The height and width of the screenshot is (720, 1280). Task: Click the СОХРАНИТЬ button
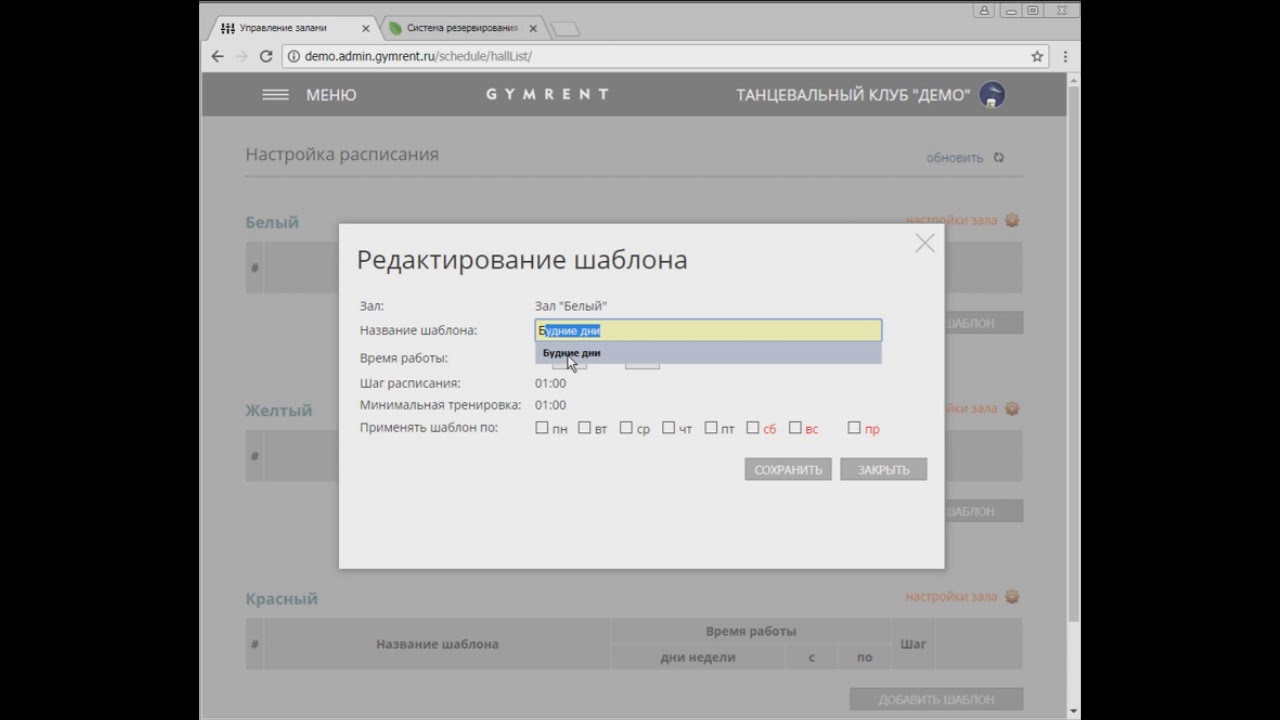pos(788,469)
